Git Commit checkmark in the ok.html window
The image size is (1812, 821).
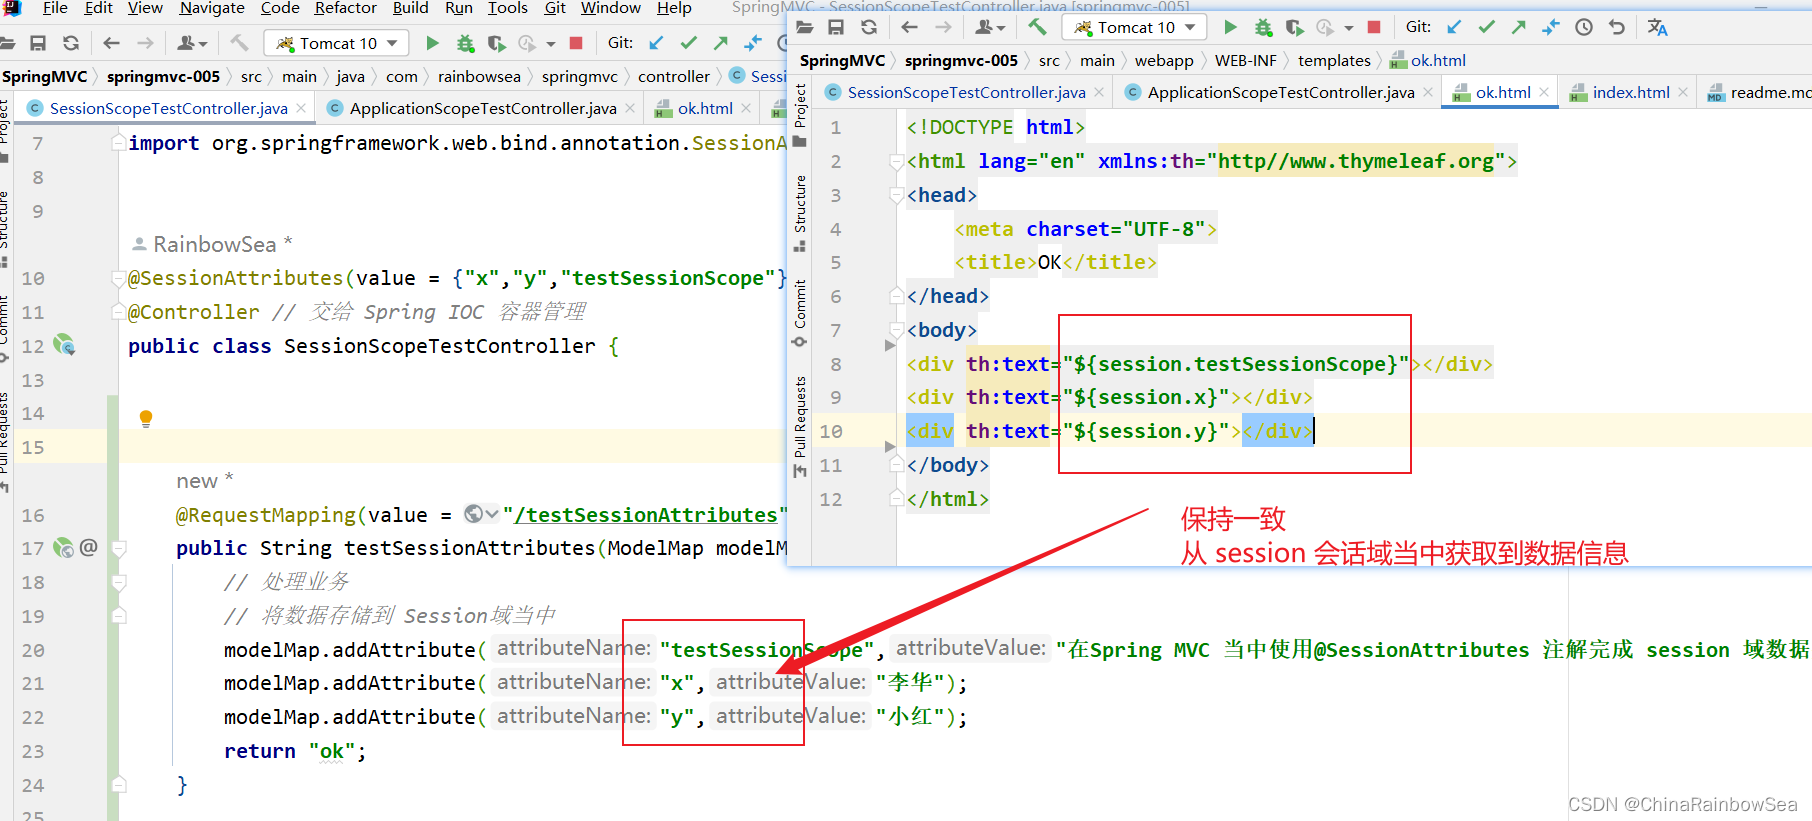(1487, 27)
